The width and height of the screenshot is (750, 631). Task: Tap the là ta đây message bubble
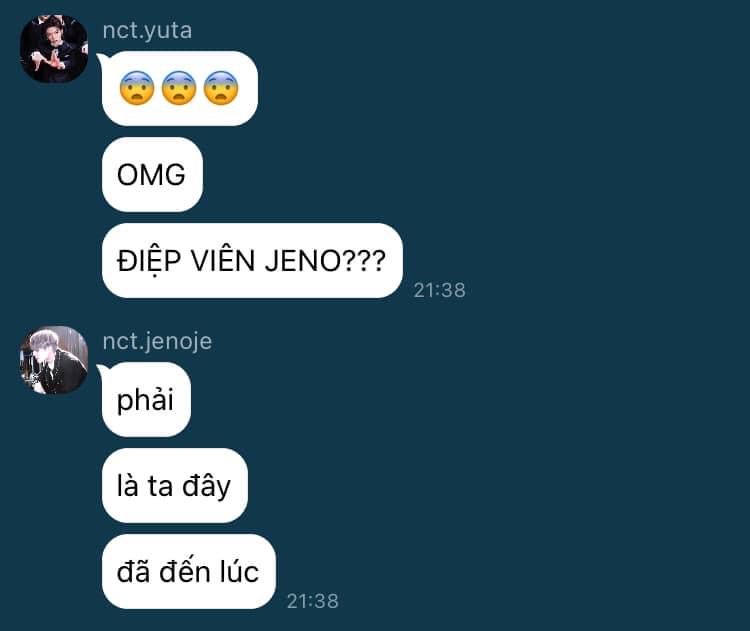coord(175,486)
